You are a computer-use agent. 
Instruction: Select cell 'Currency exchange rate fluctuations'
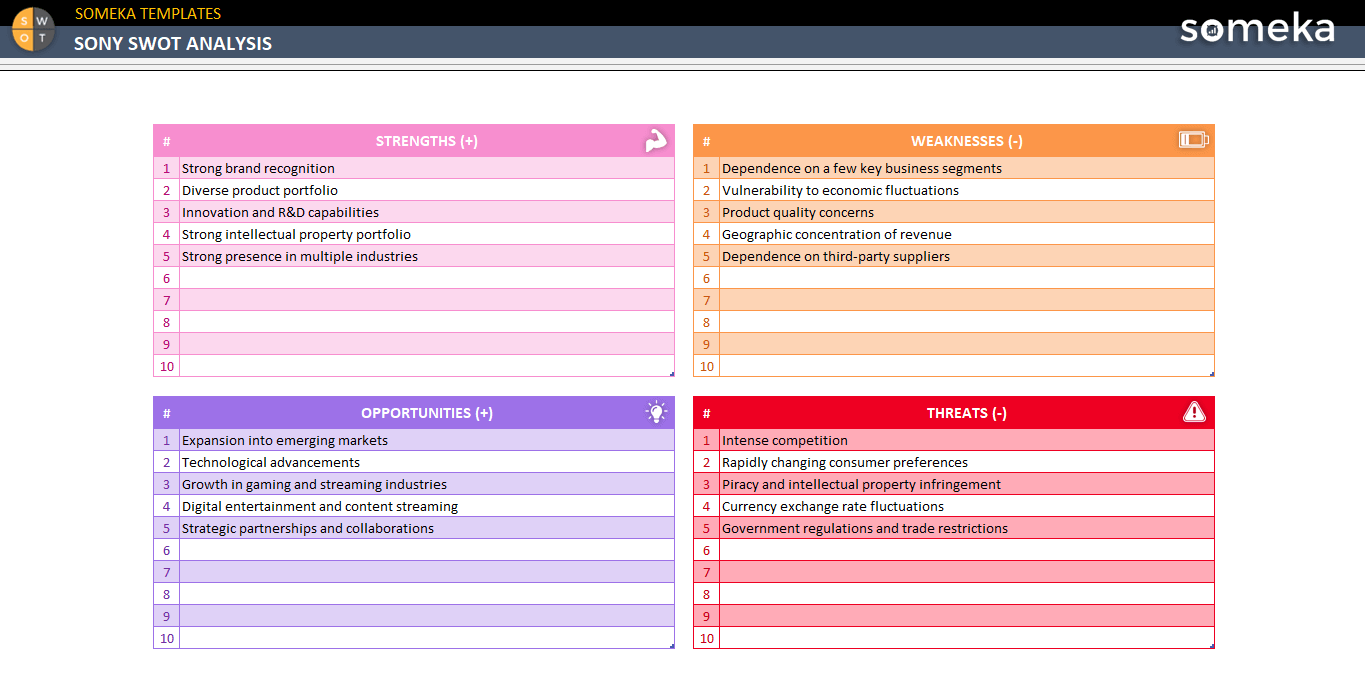[x=967, y=506]
